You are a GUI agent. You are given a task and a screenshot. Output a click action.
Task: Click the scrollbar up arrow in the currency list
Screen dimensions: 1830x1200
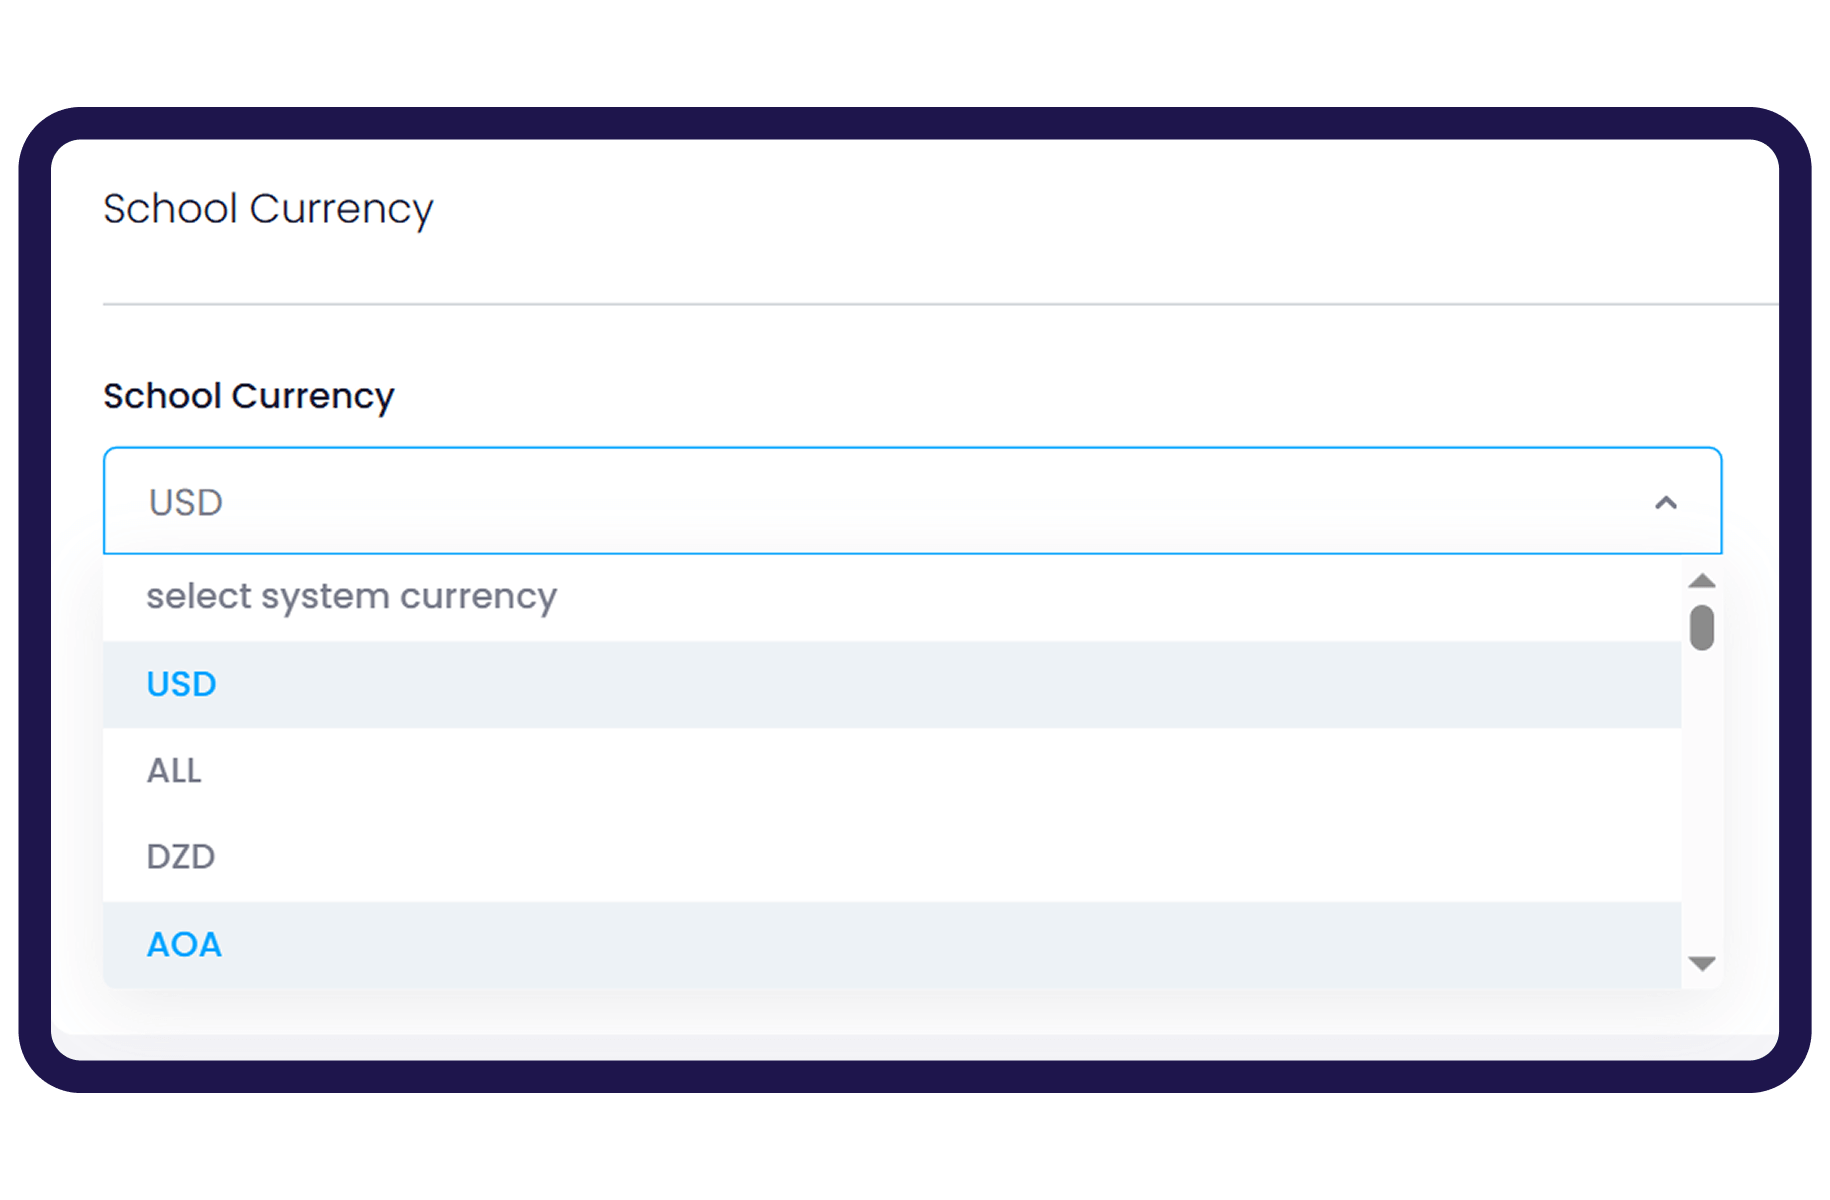click(1701, 581)
